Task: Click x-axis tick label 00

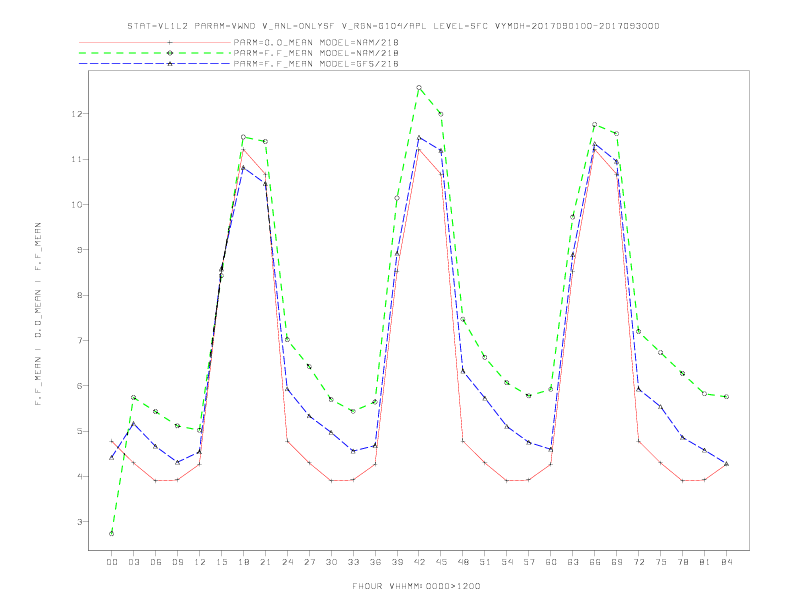Action: [112, 562]
